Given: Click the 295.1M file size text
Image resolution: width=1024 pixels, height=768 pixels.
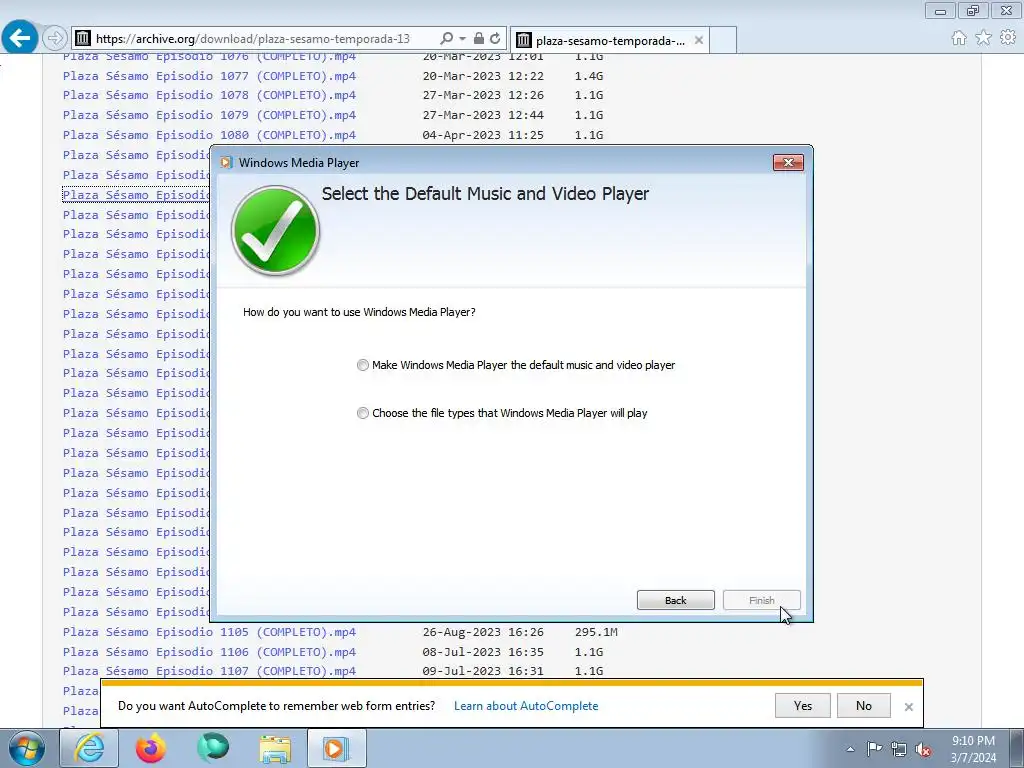Looking at the screenshot, I should [x=596, y=632].
